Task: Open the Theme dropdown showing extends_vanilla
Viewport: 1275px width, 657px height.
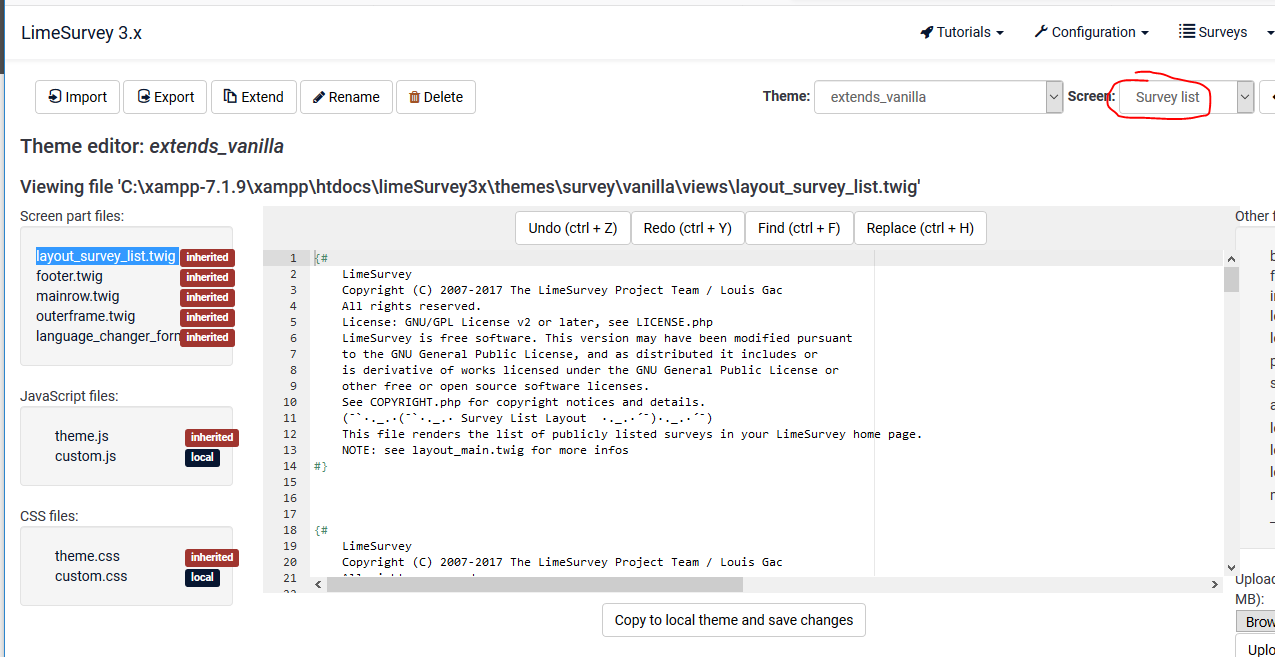Action: pos(938,97)
